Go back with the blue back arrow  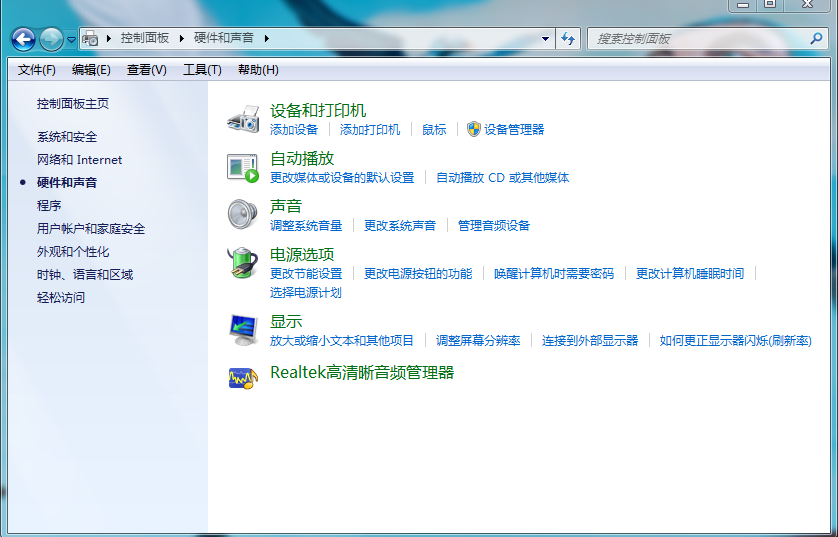24,39
